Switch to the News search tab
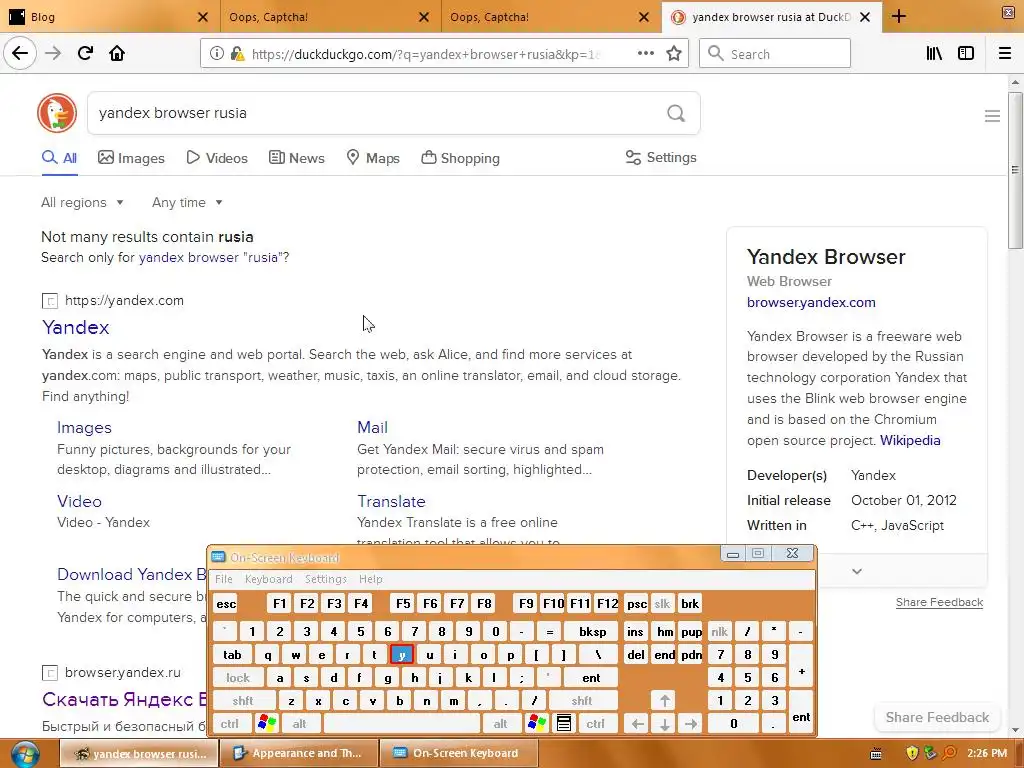 click(296, 158)
